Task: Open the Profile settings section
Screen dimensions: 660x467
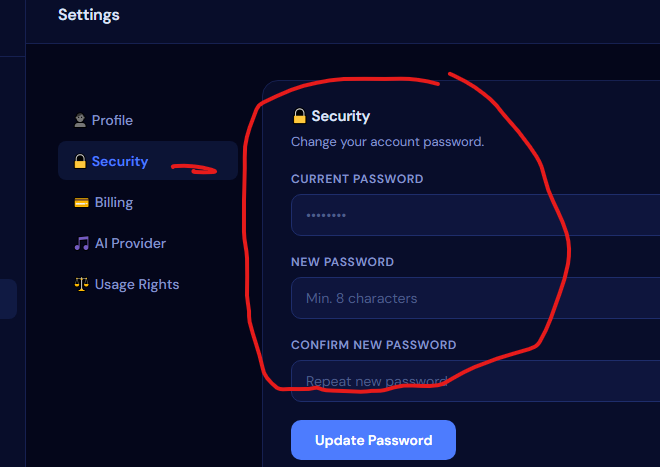Action: (148, 120)
